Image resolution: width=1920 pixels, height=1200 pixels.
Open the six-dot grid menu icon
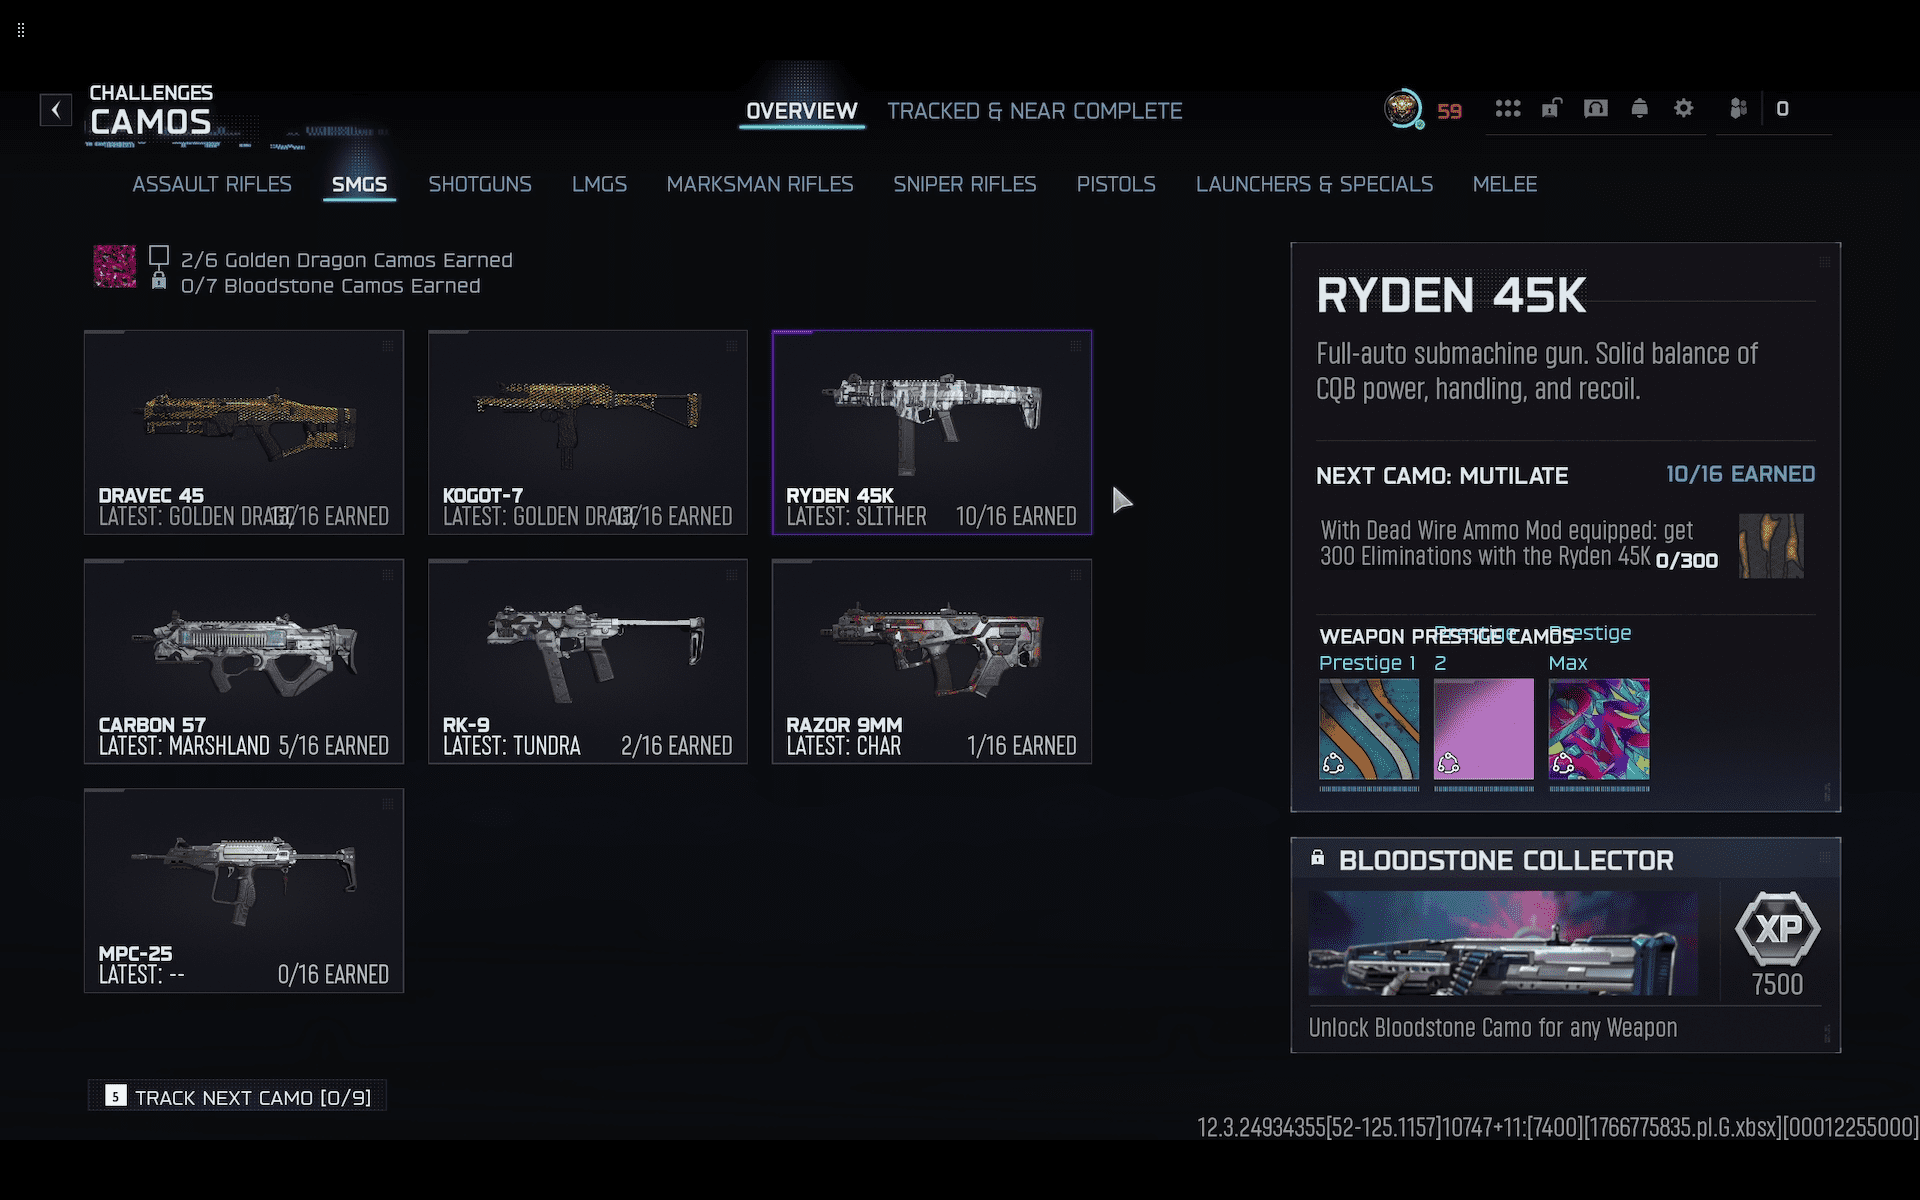tap(1507, 109)
